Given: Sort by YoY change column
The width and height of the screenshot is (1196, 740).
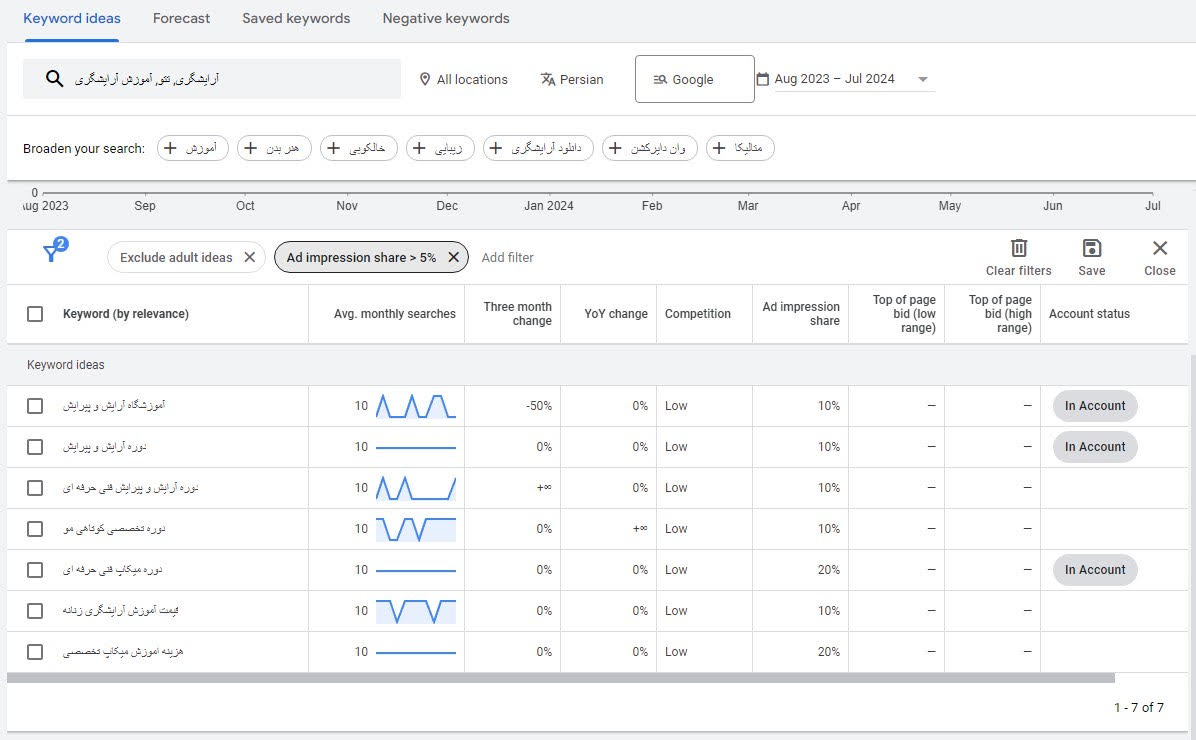Looking at the screenshot, I should click(616, 314).
